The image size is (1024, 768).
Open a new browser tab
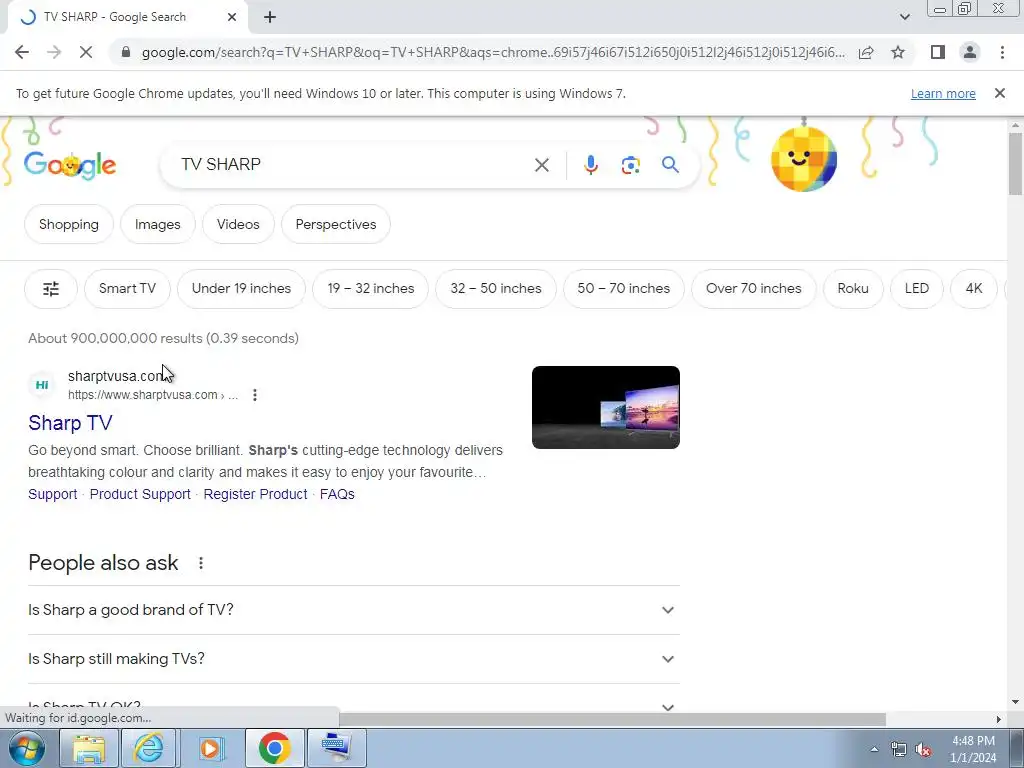(270, 17)
